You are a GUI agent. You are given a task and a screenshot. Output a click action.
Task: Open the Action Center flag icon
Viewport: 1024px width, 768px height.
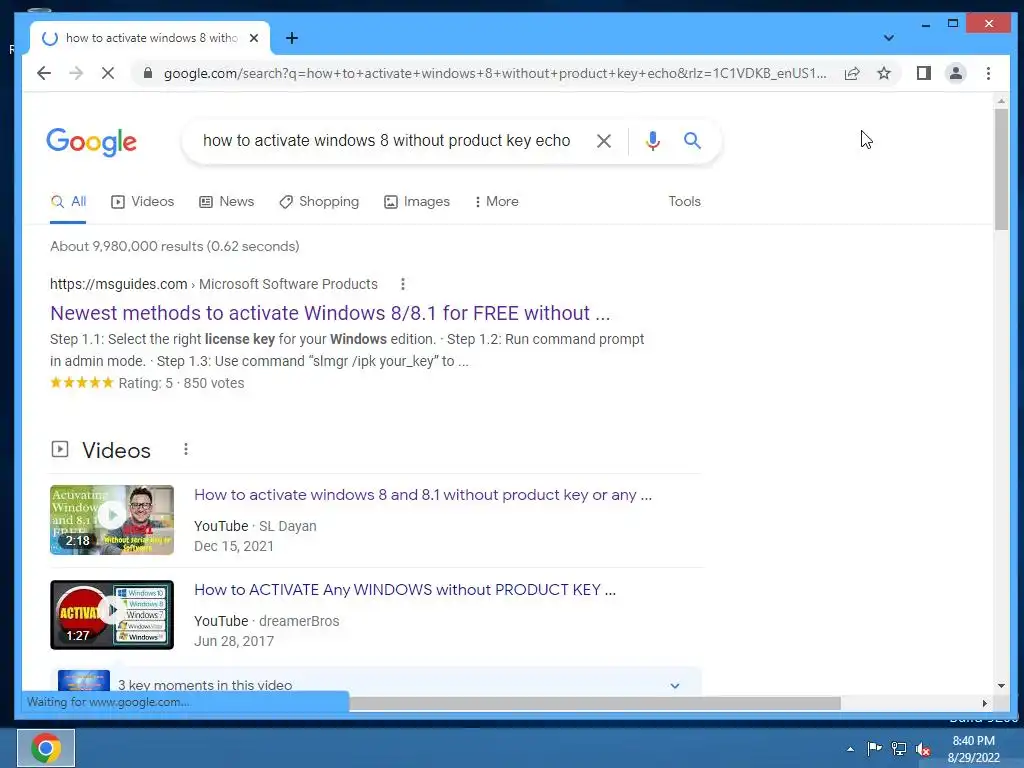[874, 748]
